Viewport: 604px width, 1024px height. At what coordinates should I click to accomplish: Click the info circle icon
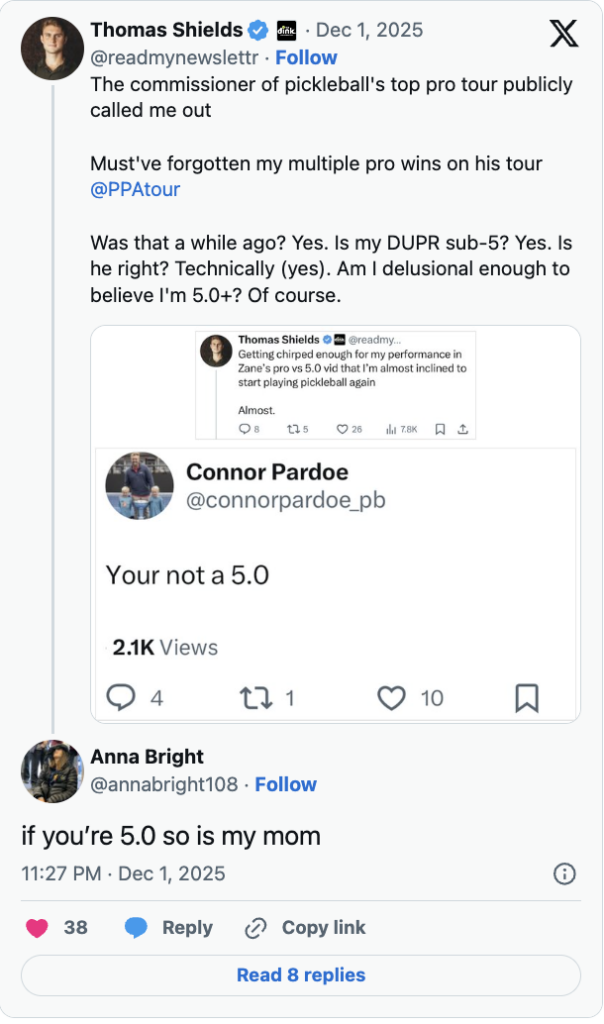565,874
